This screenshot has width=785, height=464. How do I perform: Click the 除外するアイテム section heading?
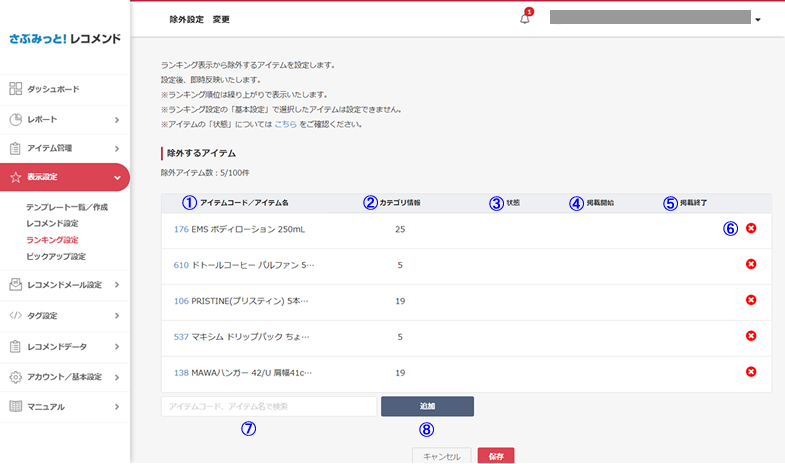coord(201,153)
